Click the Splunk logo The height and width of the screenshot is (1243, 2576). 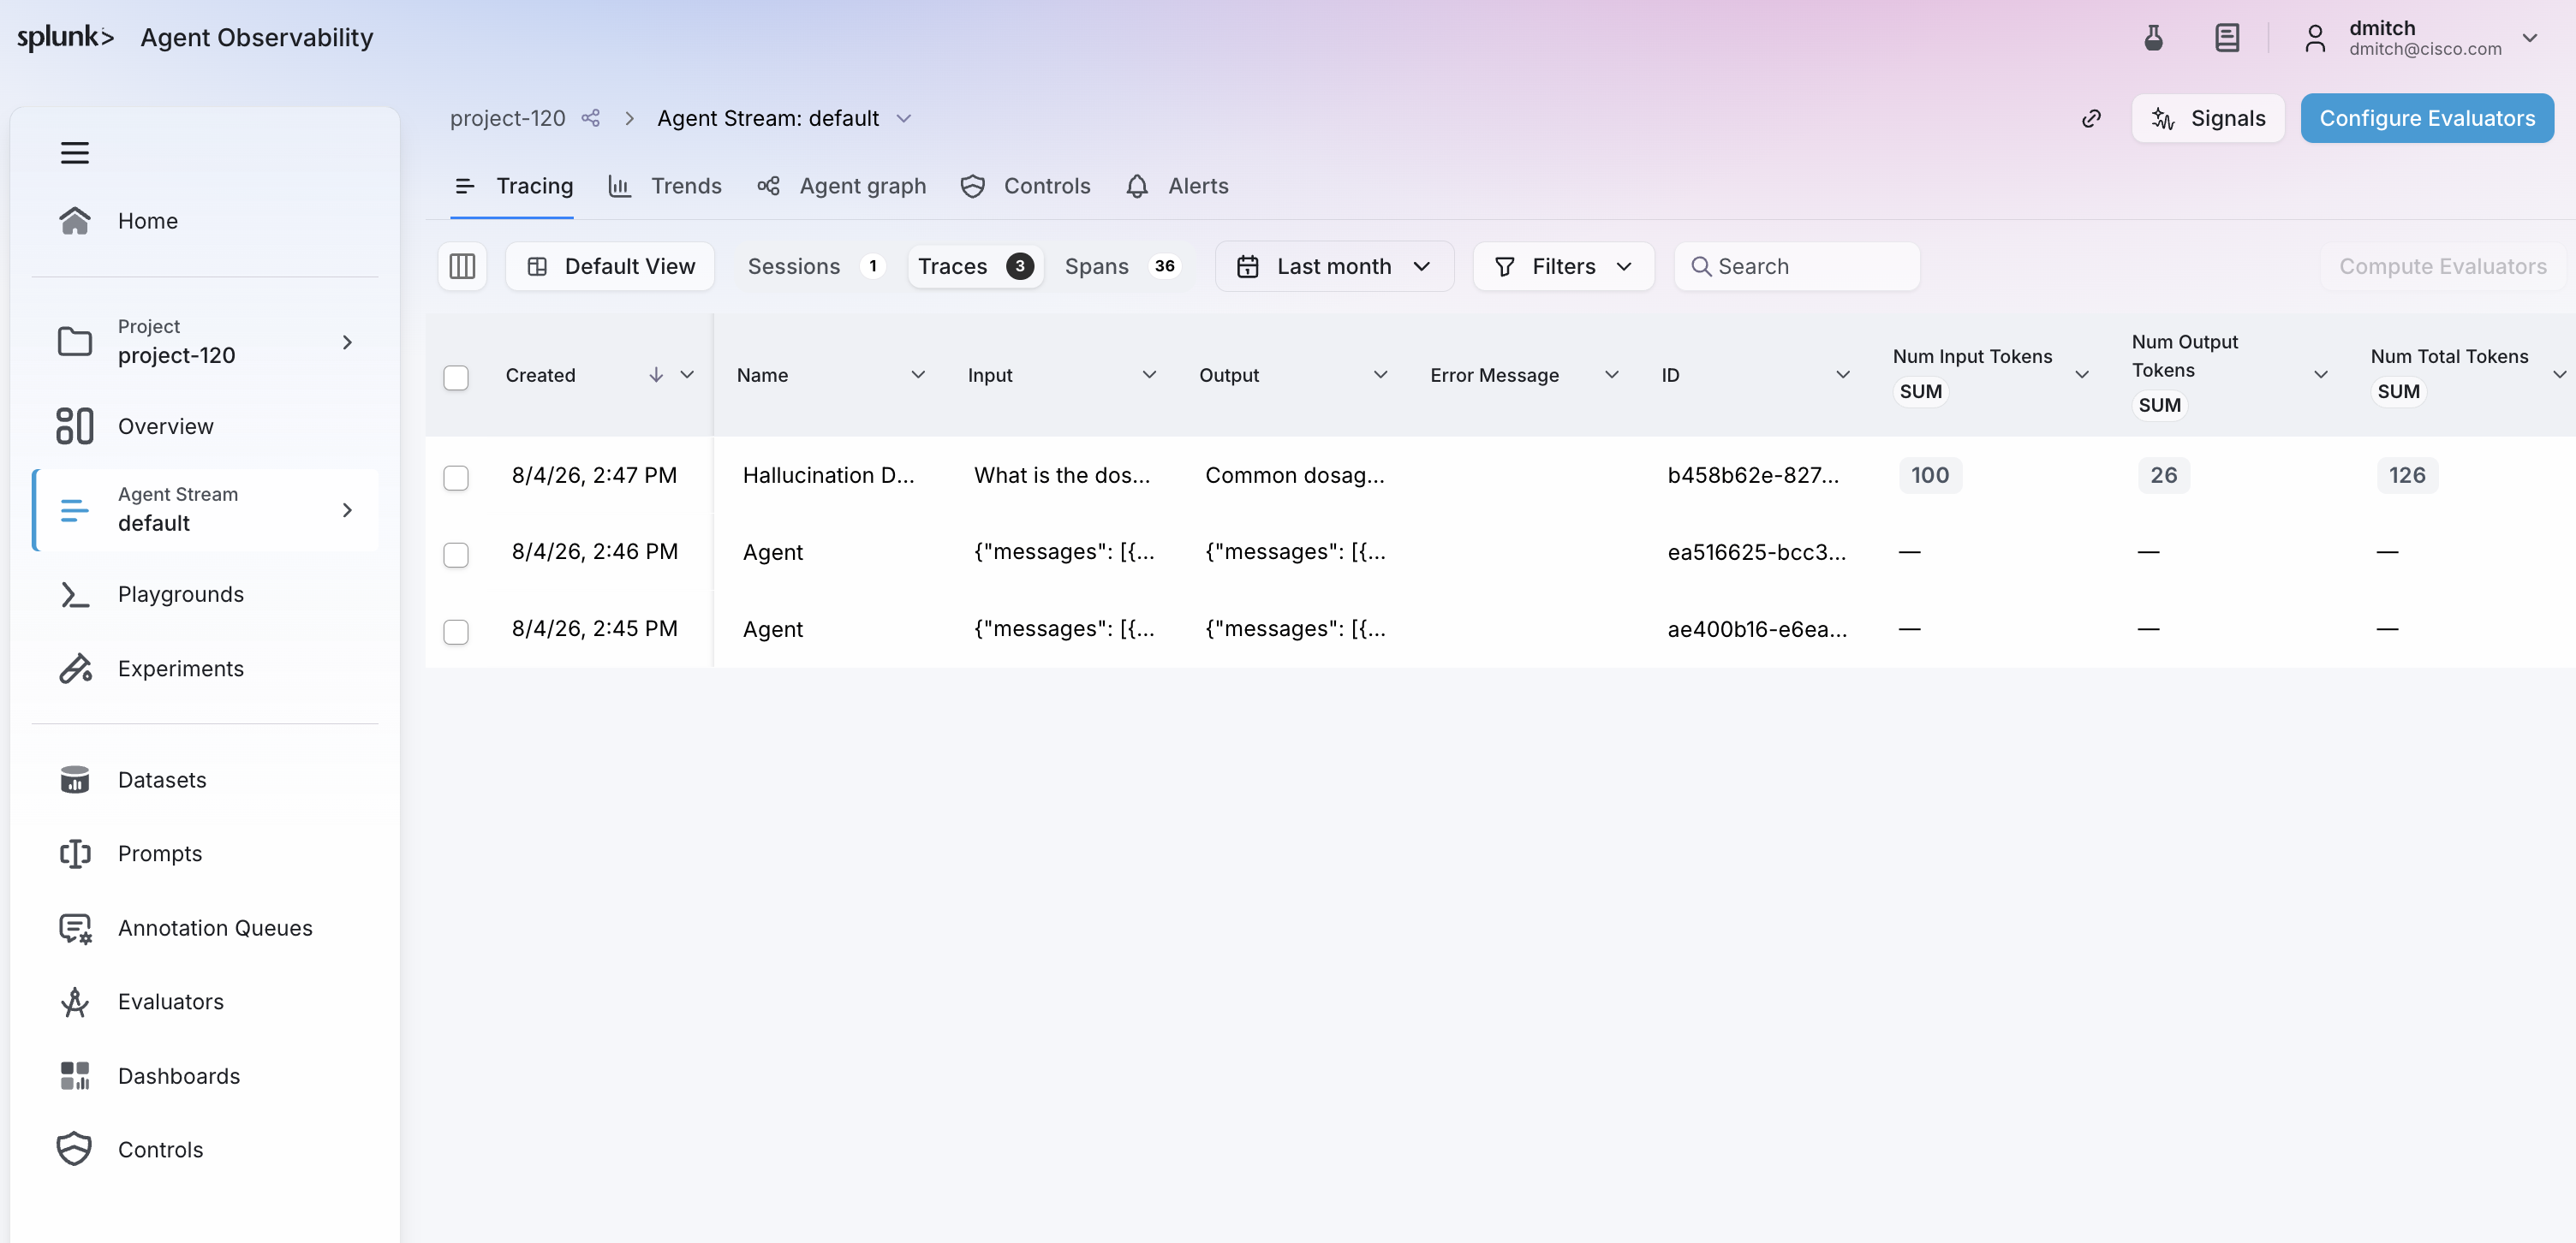pyautogui.click(x=66, y=37)
